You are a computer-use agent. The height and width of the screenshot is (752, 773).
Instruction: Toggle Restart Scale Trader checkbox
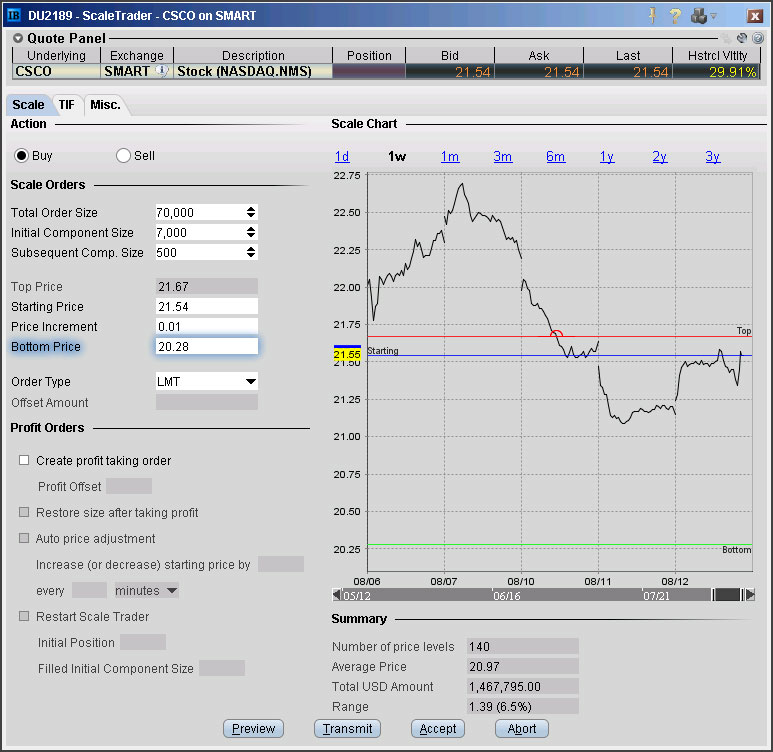(x=24, y=616)
